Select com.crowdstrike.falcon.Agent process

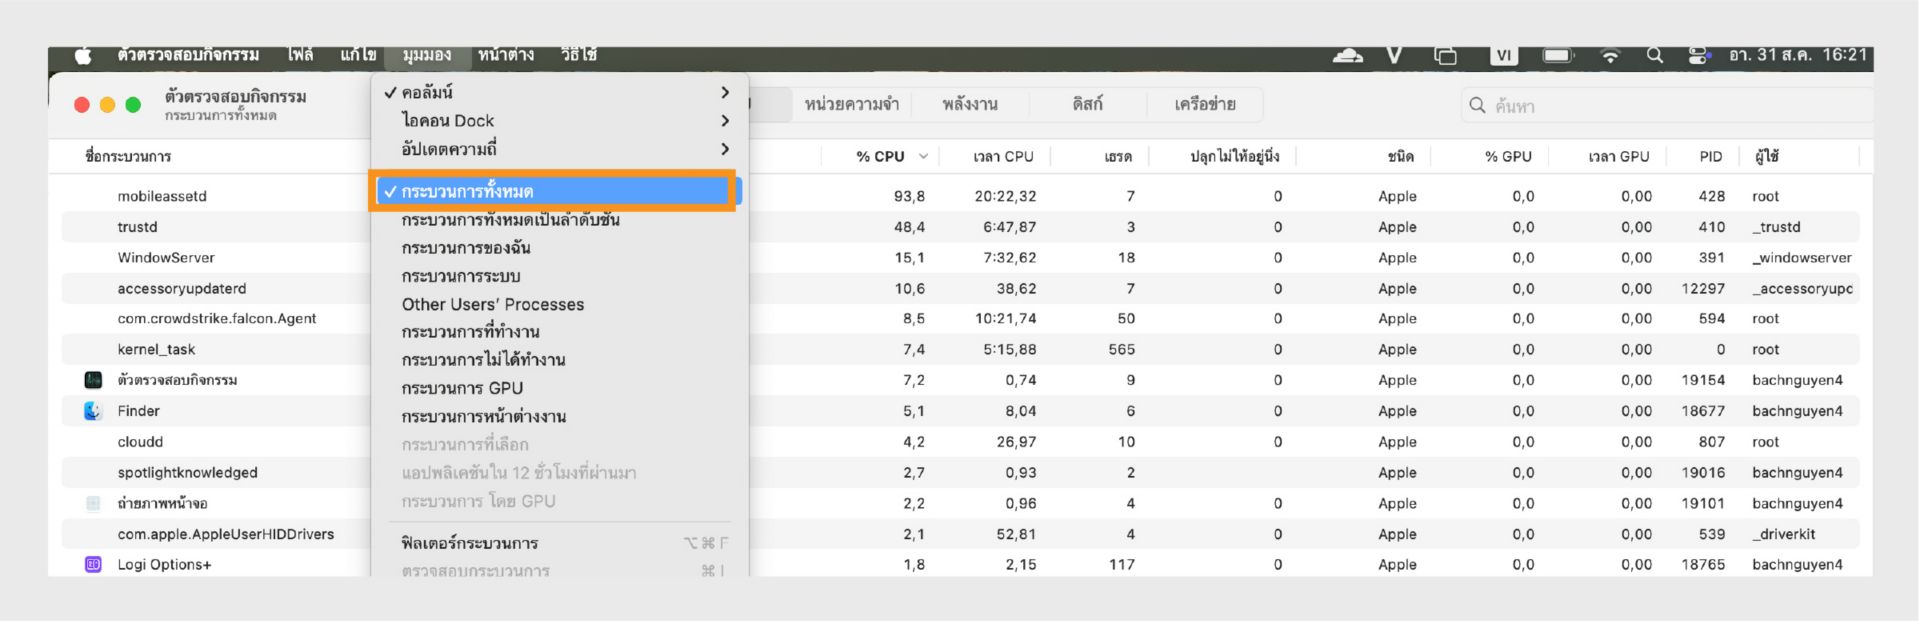point(960,318)
